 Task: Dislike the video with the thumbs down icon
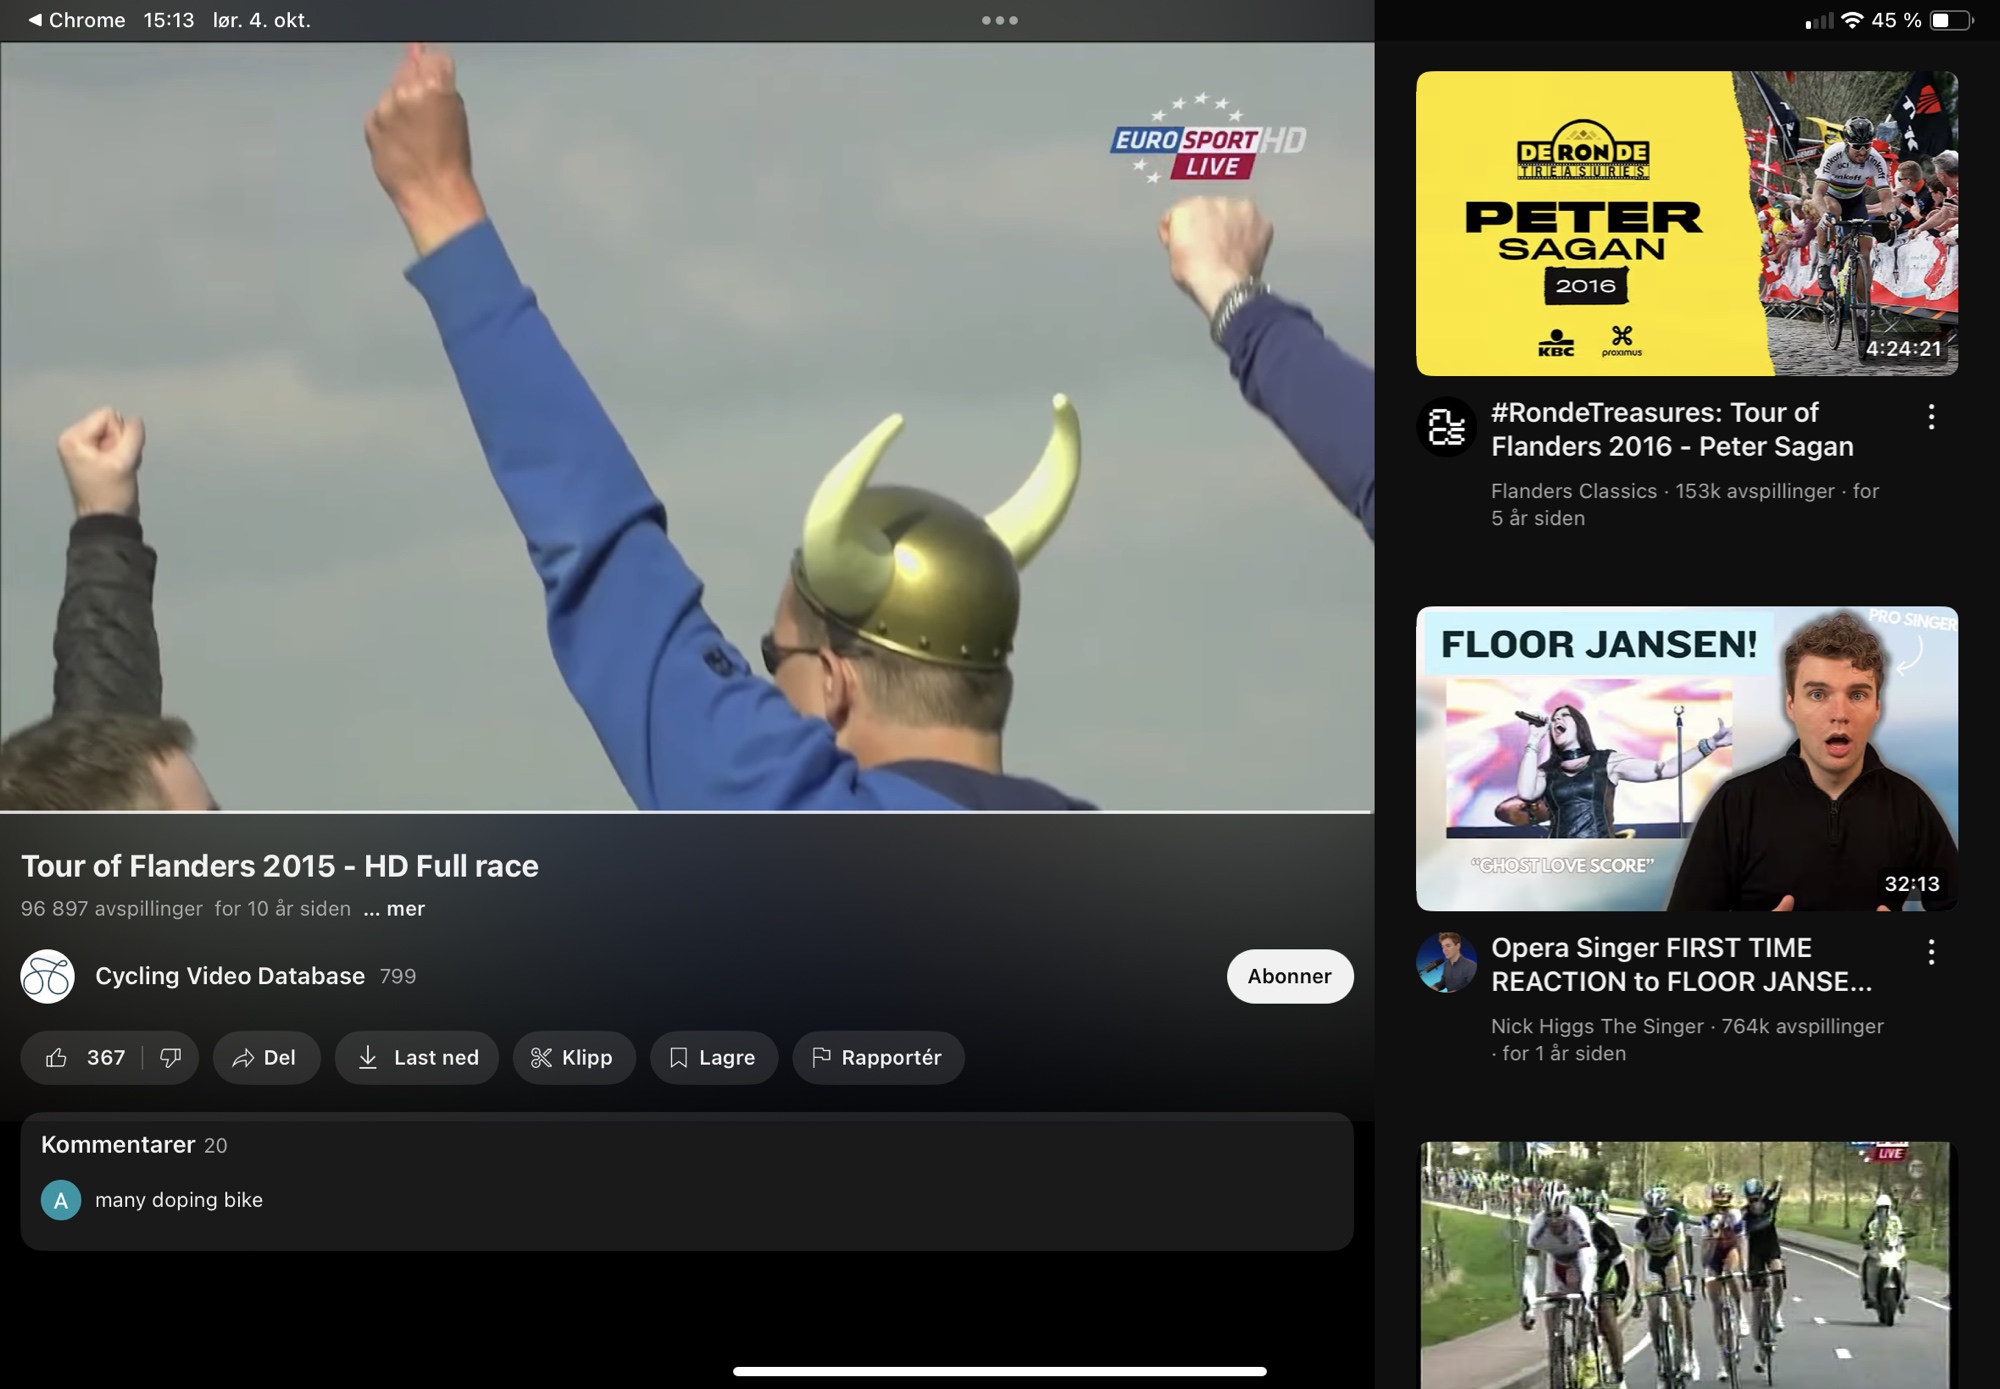click(x=171, y=1058)
